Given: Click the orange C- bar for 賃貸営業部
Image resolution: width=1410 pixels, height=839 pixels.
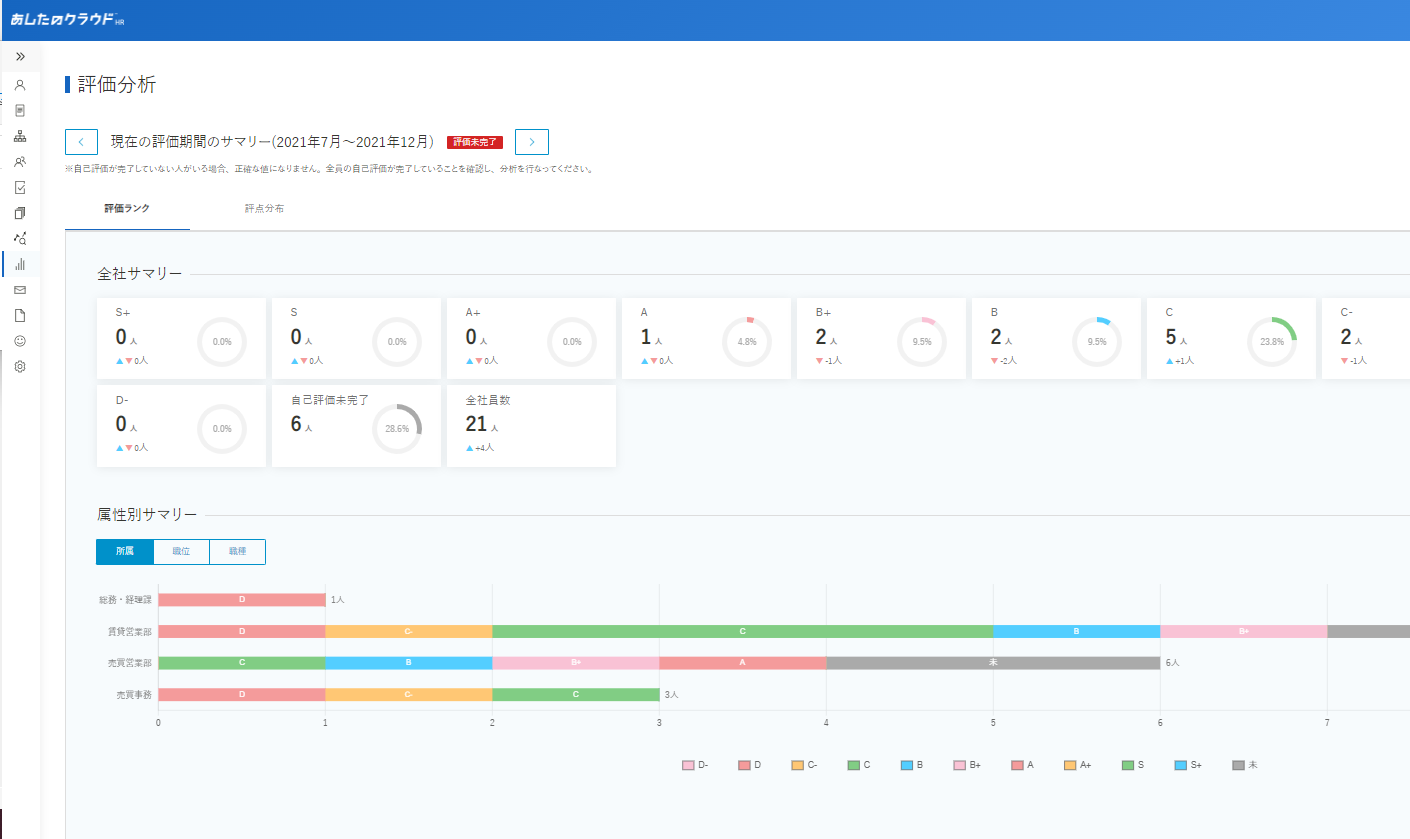Looking at the screenshot, I should pyautogui.click(x=409, y=632).
